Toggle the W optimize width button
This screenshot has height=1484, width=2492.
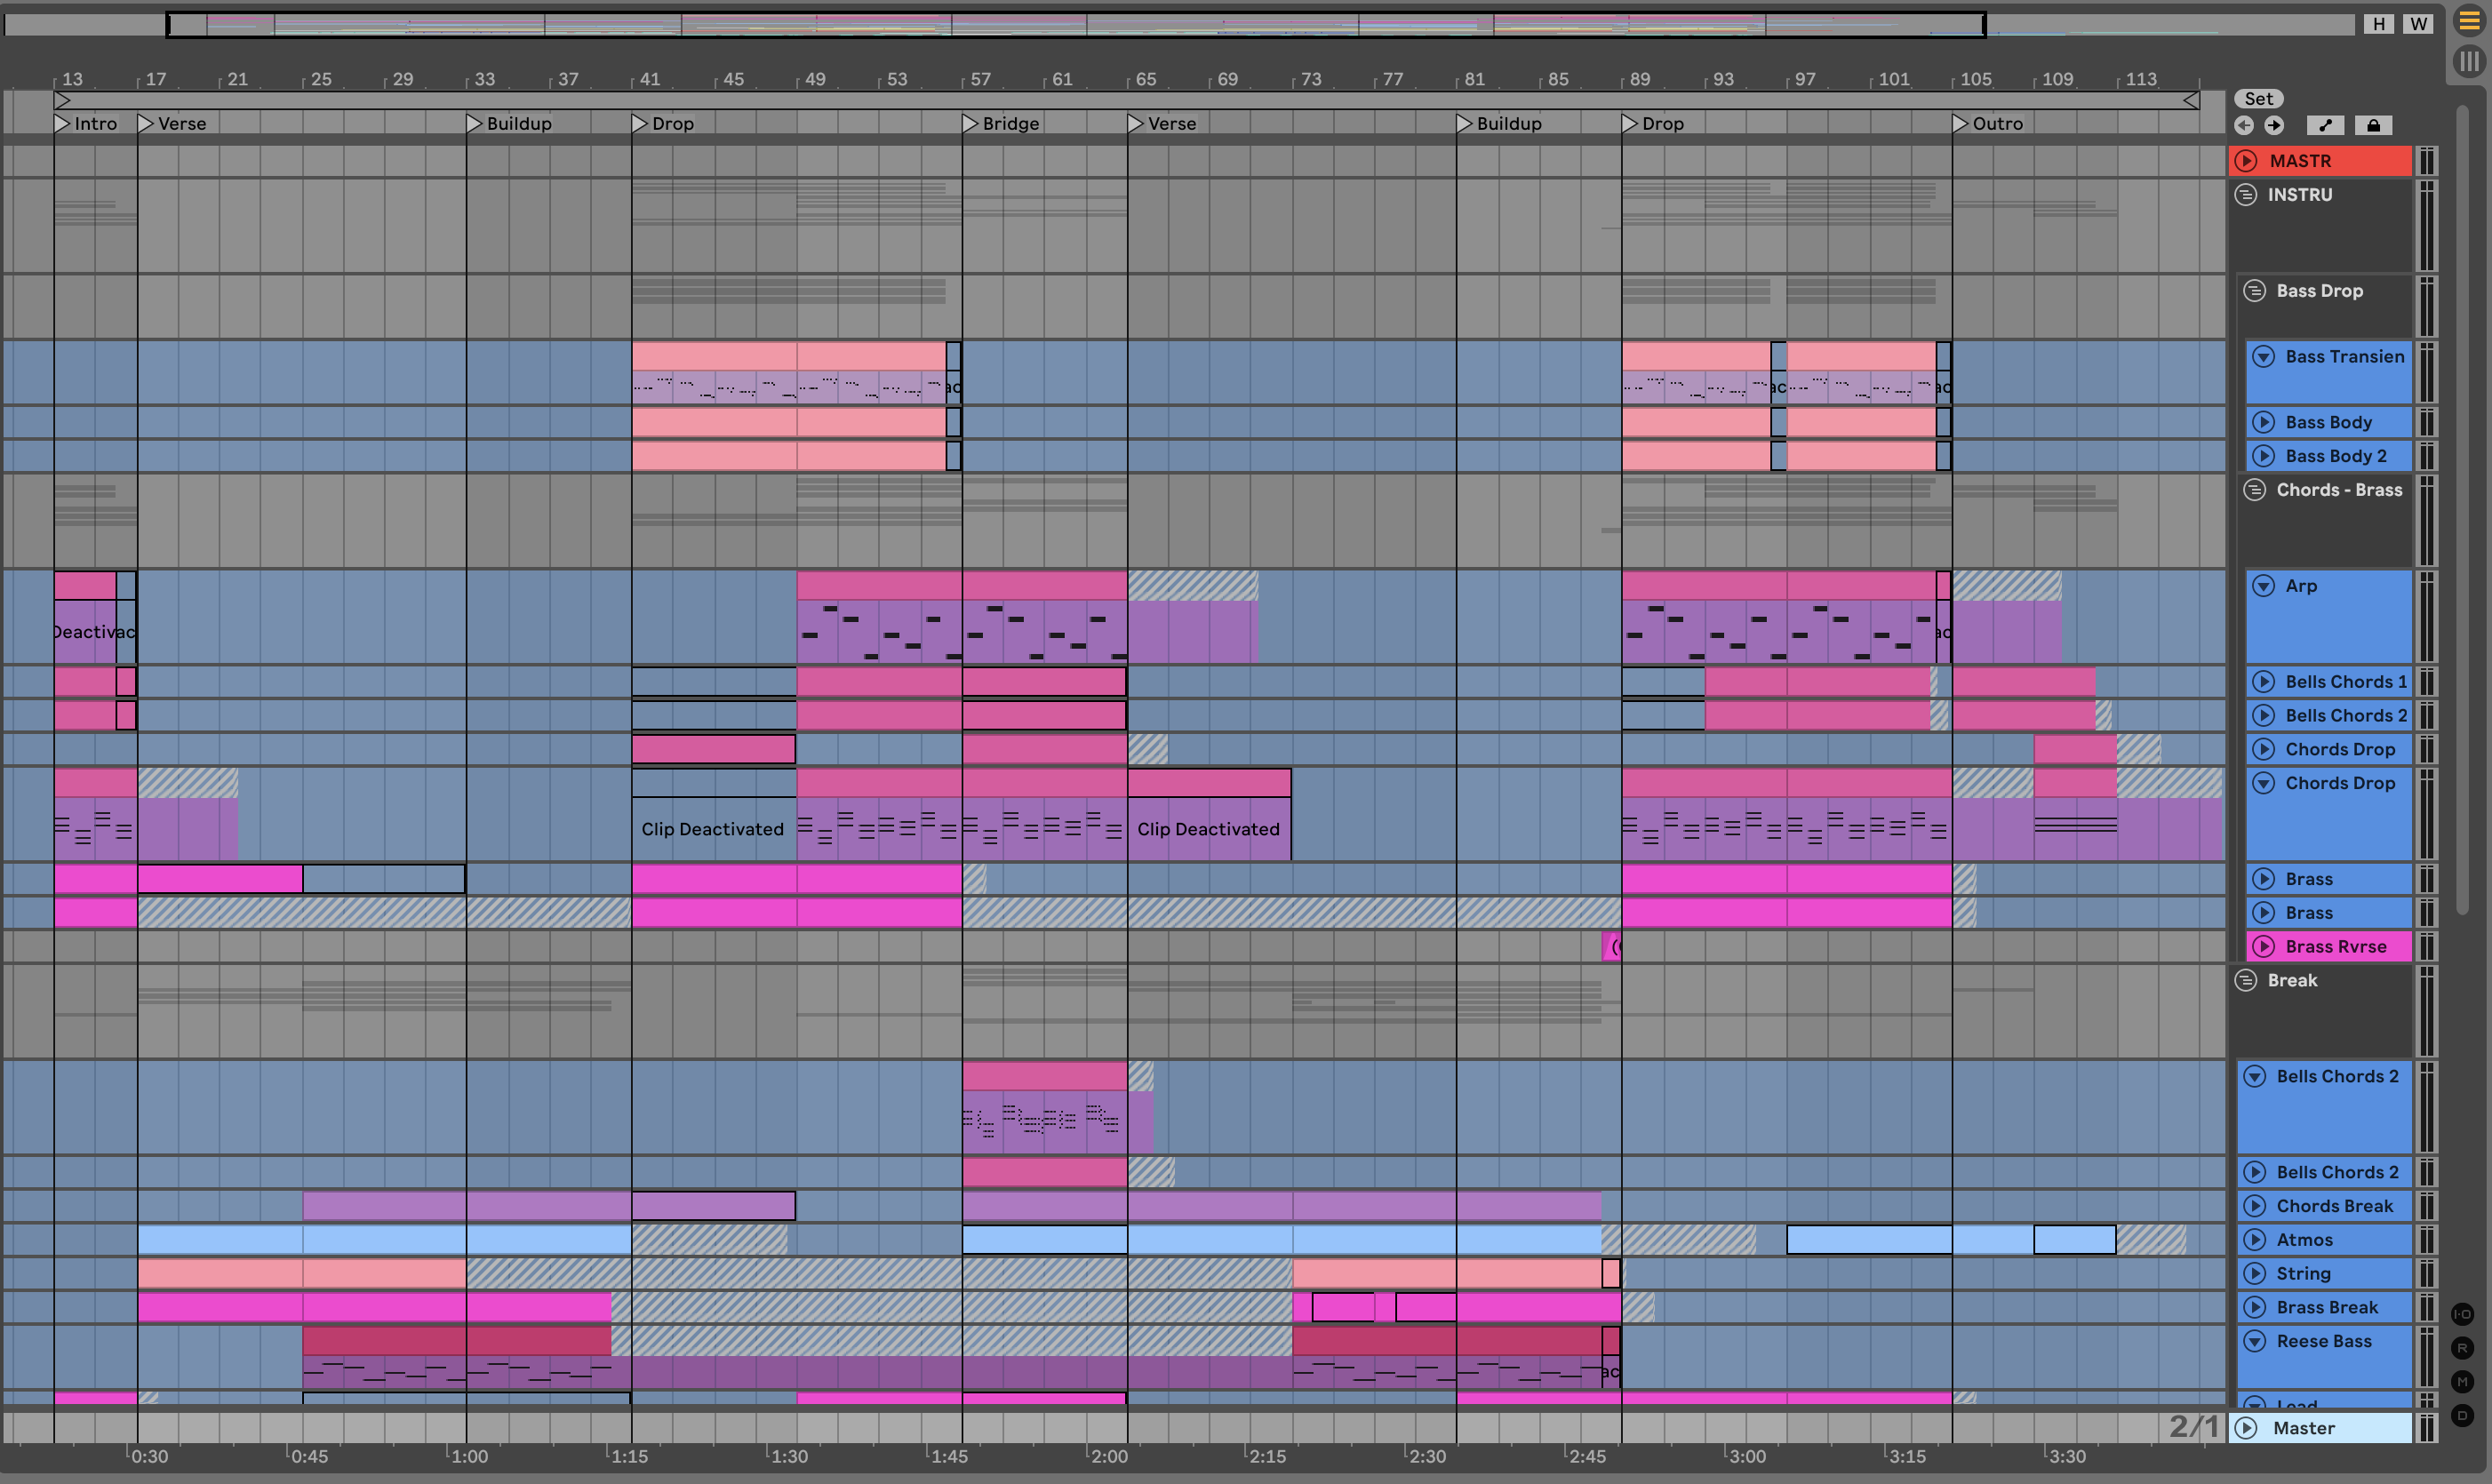click(x=2418, y=24)
